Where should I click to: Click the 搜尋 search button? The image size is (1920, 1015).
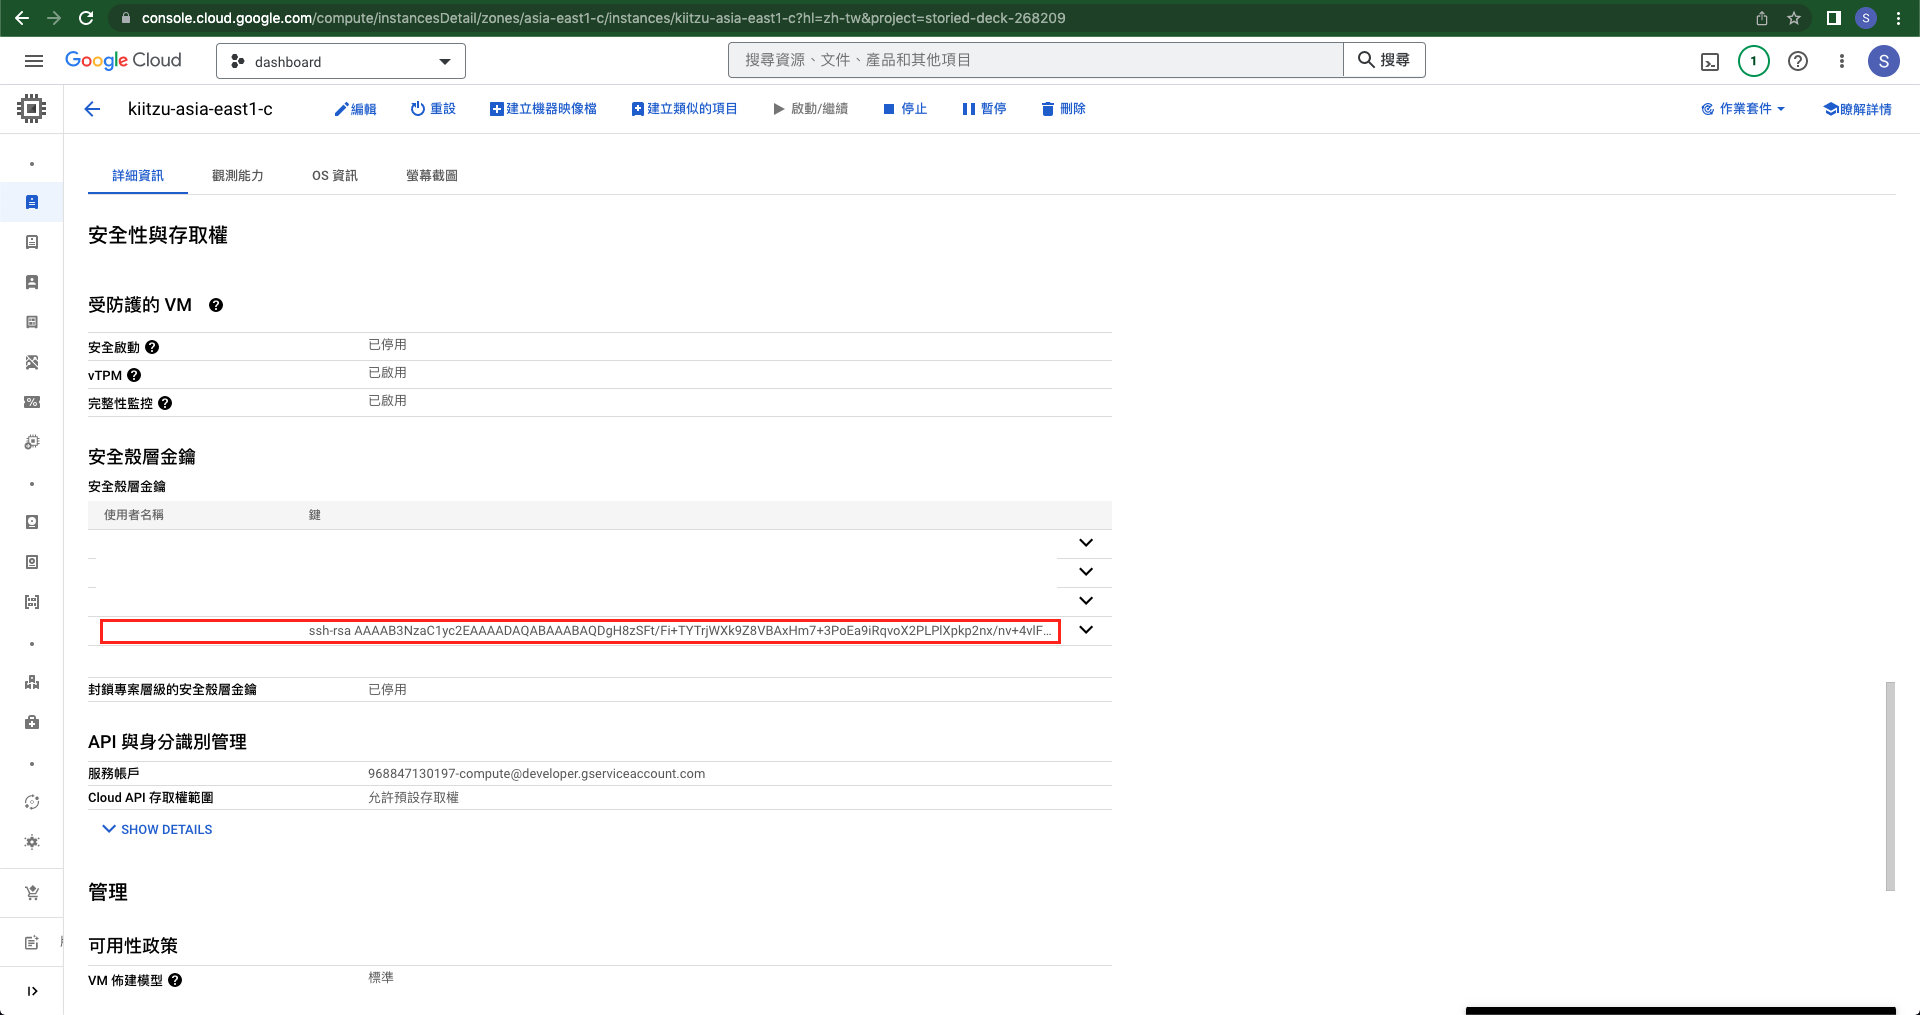(x=1384, y=60)
